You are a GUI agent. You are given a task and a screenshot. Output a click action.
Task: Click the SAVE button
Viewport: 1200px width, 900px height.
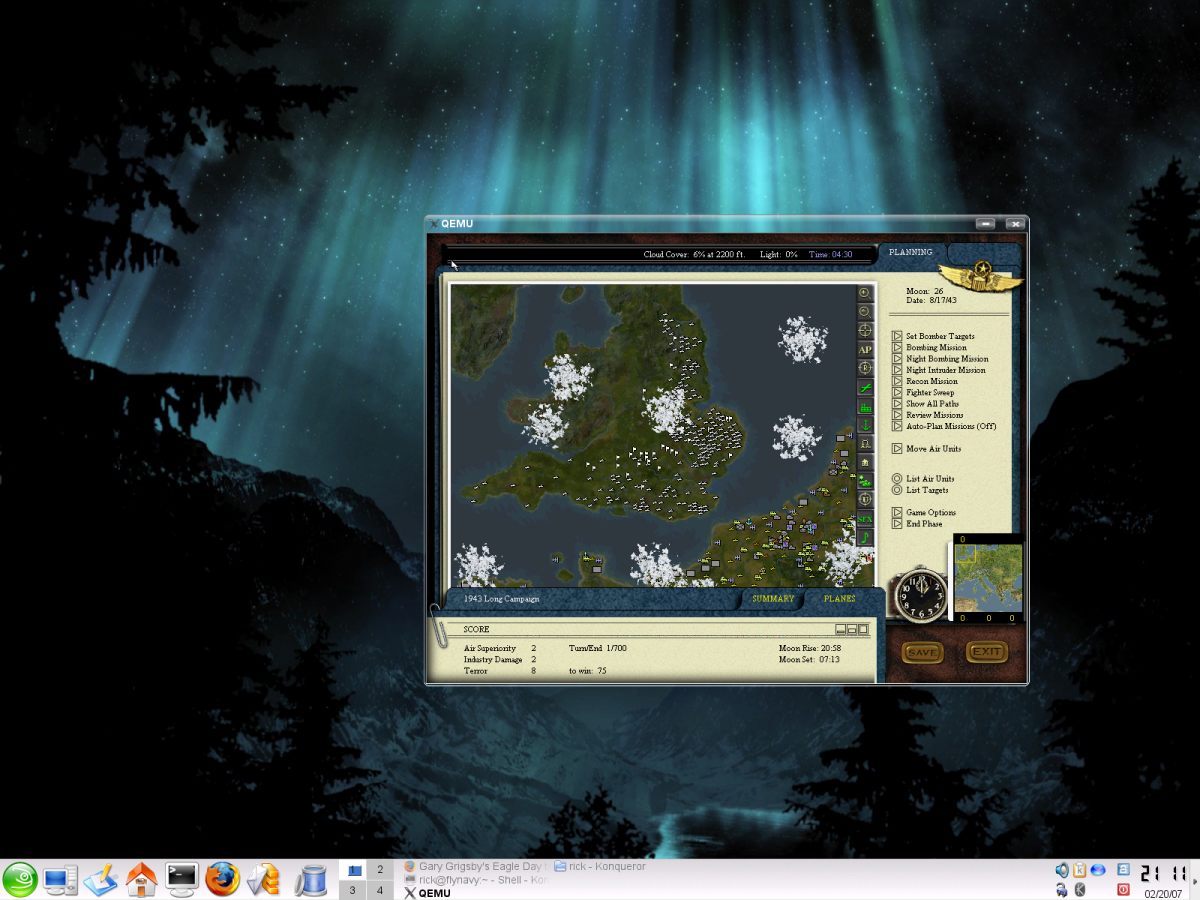[x=922, y=652]
